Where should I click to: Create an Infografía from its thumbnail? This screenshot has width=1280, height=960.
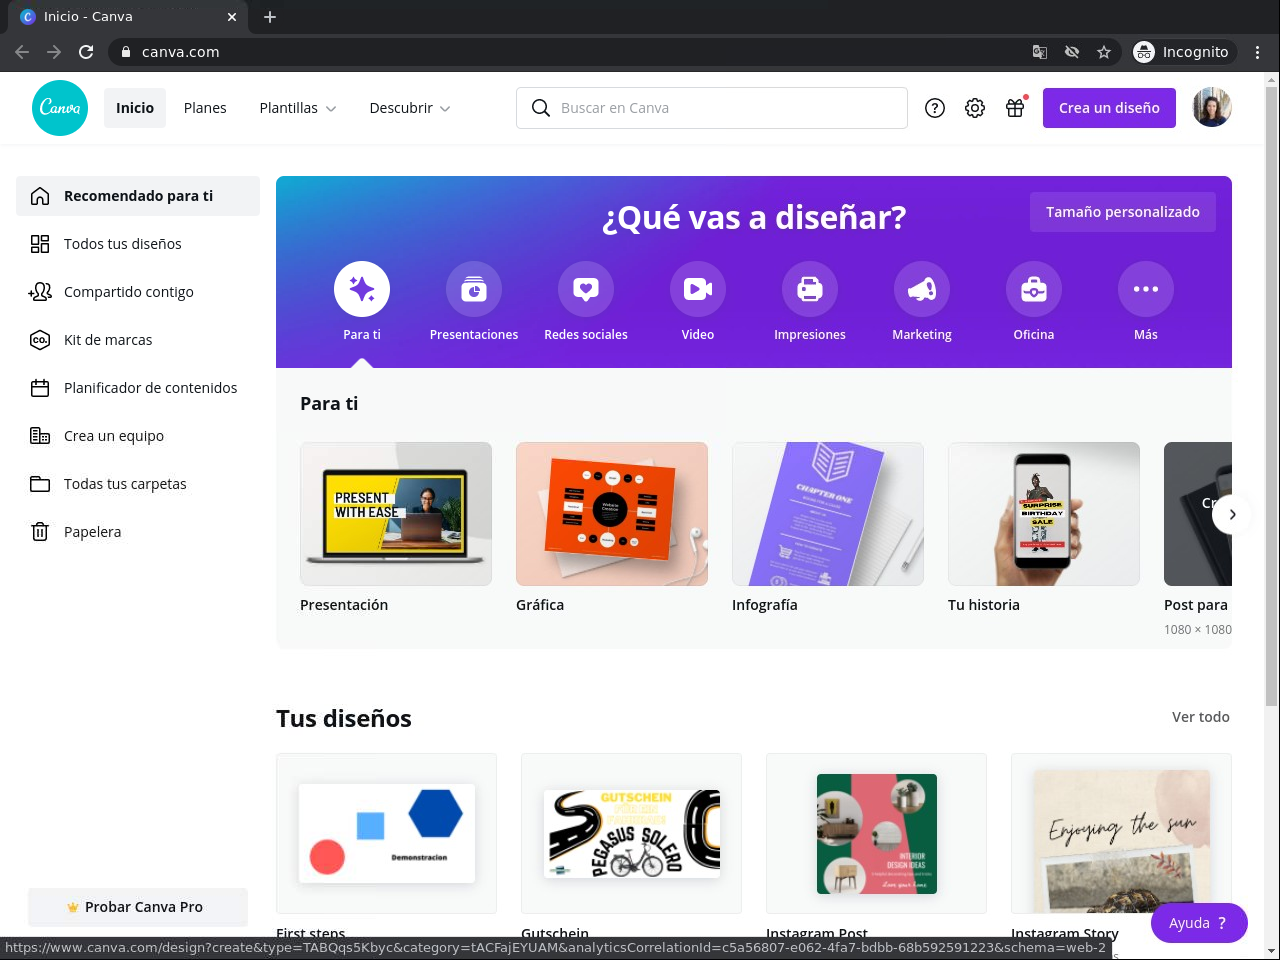(x=828, y=514)
